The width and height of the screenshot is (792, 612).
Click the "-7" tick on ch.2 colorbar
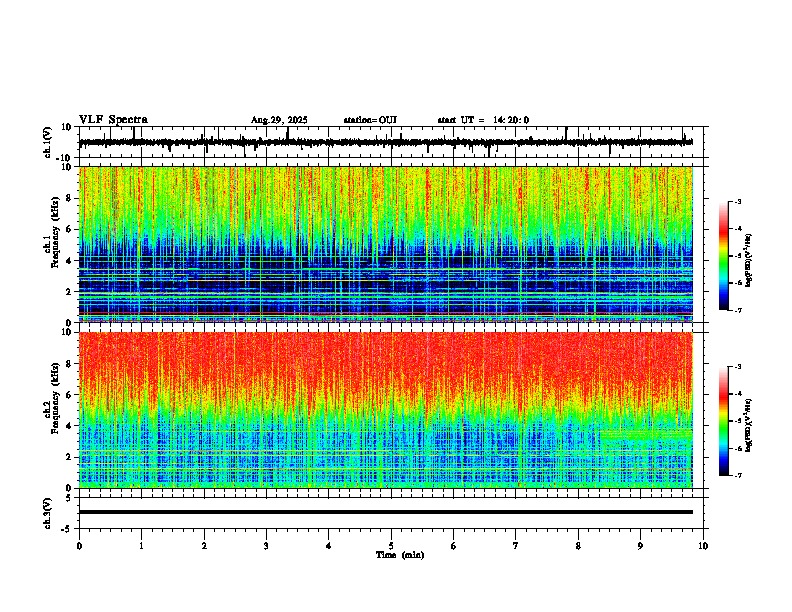click(x=738, y=476)
